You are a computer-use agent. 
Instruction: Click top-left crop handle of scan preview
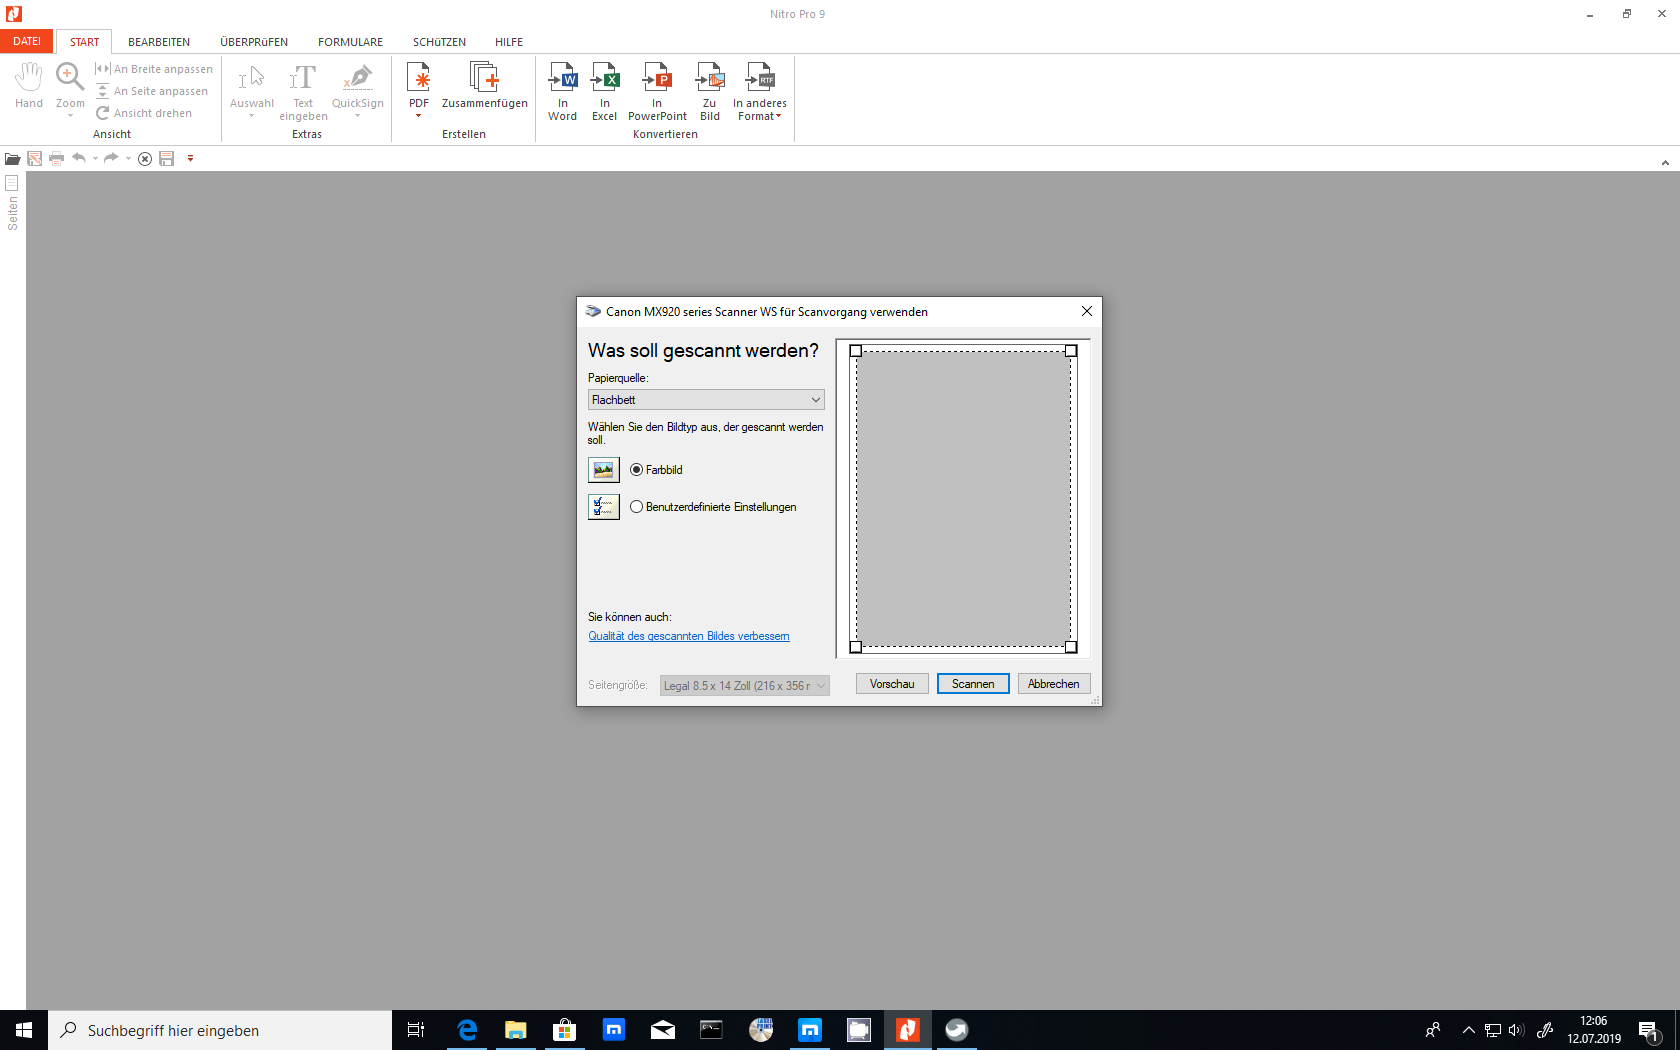855,351
